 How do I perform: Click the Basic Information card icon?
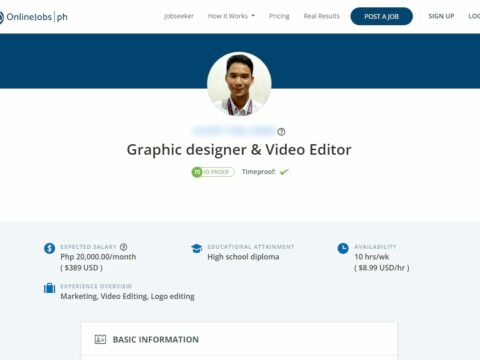point(100,339)
